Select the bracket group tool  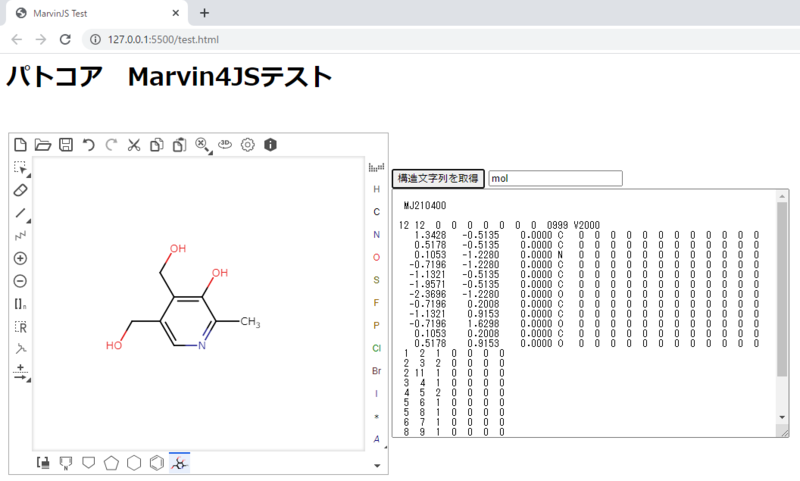(20, 304)
